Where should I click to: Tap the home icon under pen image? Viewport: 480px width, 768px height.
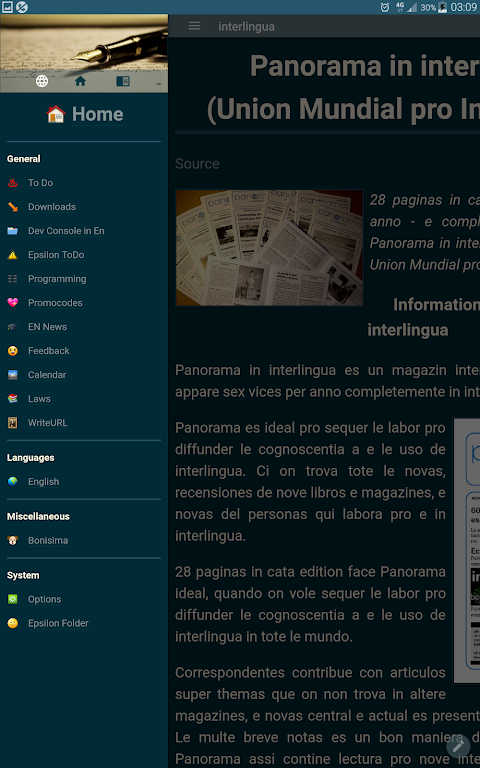tap(80, 81)
